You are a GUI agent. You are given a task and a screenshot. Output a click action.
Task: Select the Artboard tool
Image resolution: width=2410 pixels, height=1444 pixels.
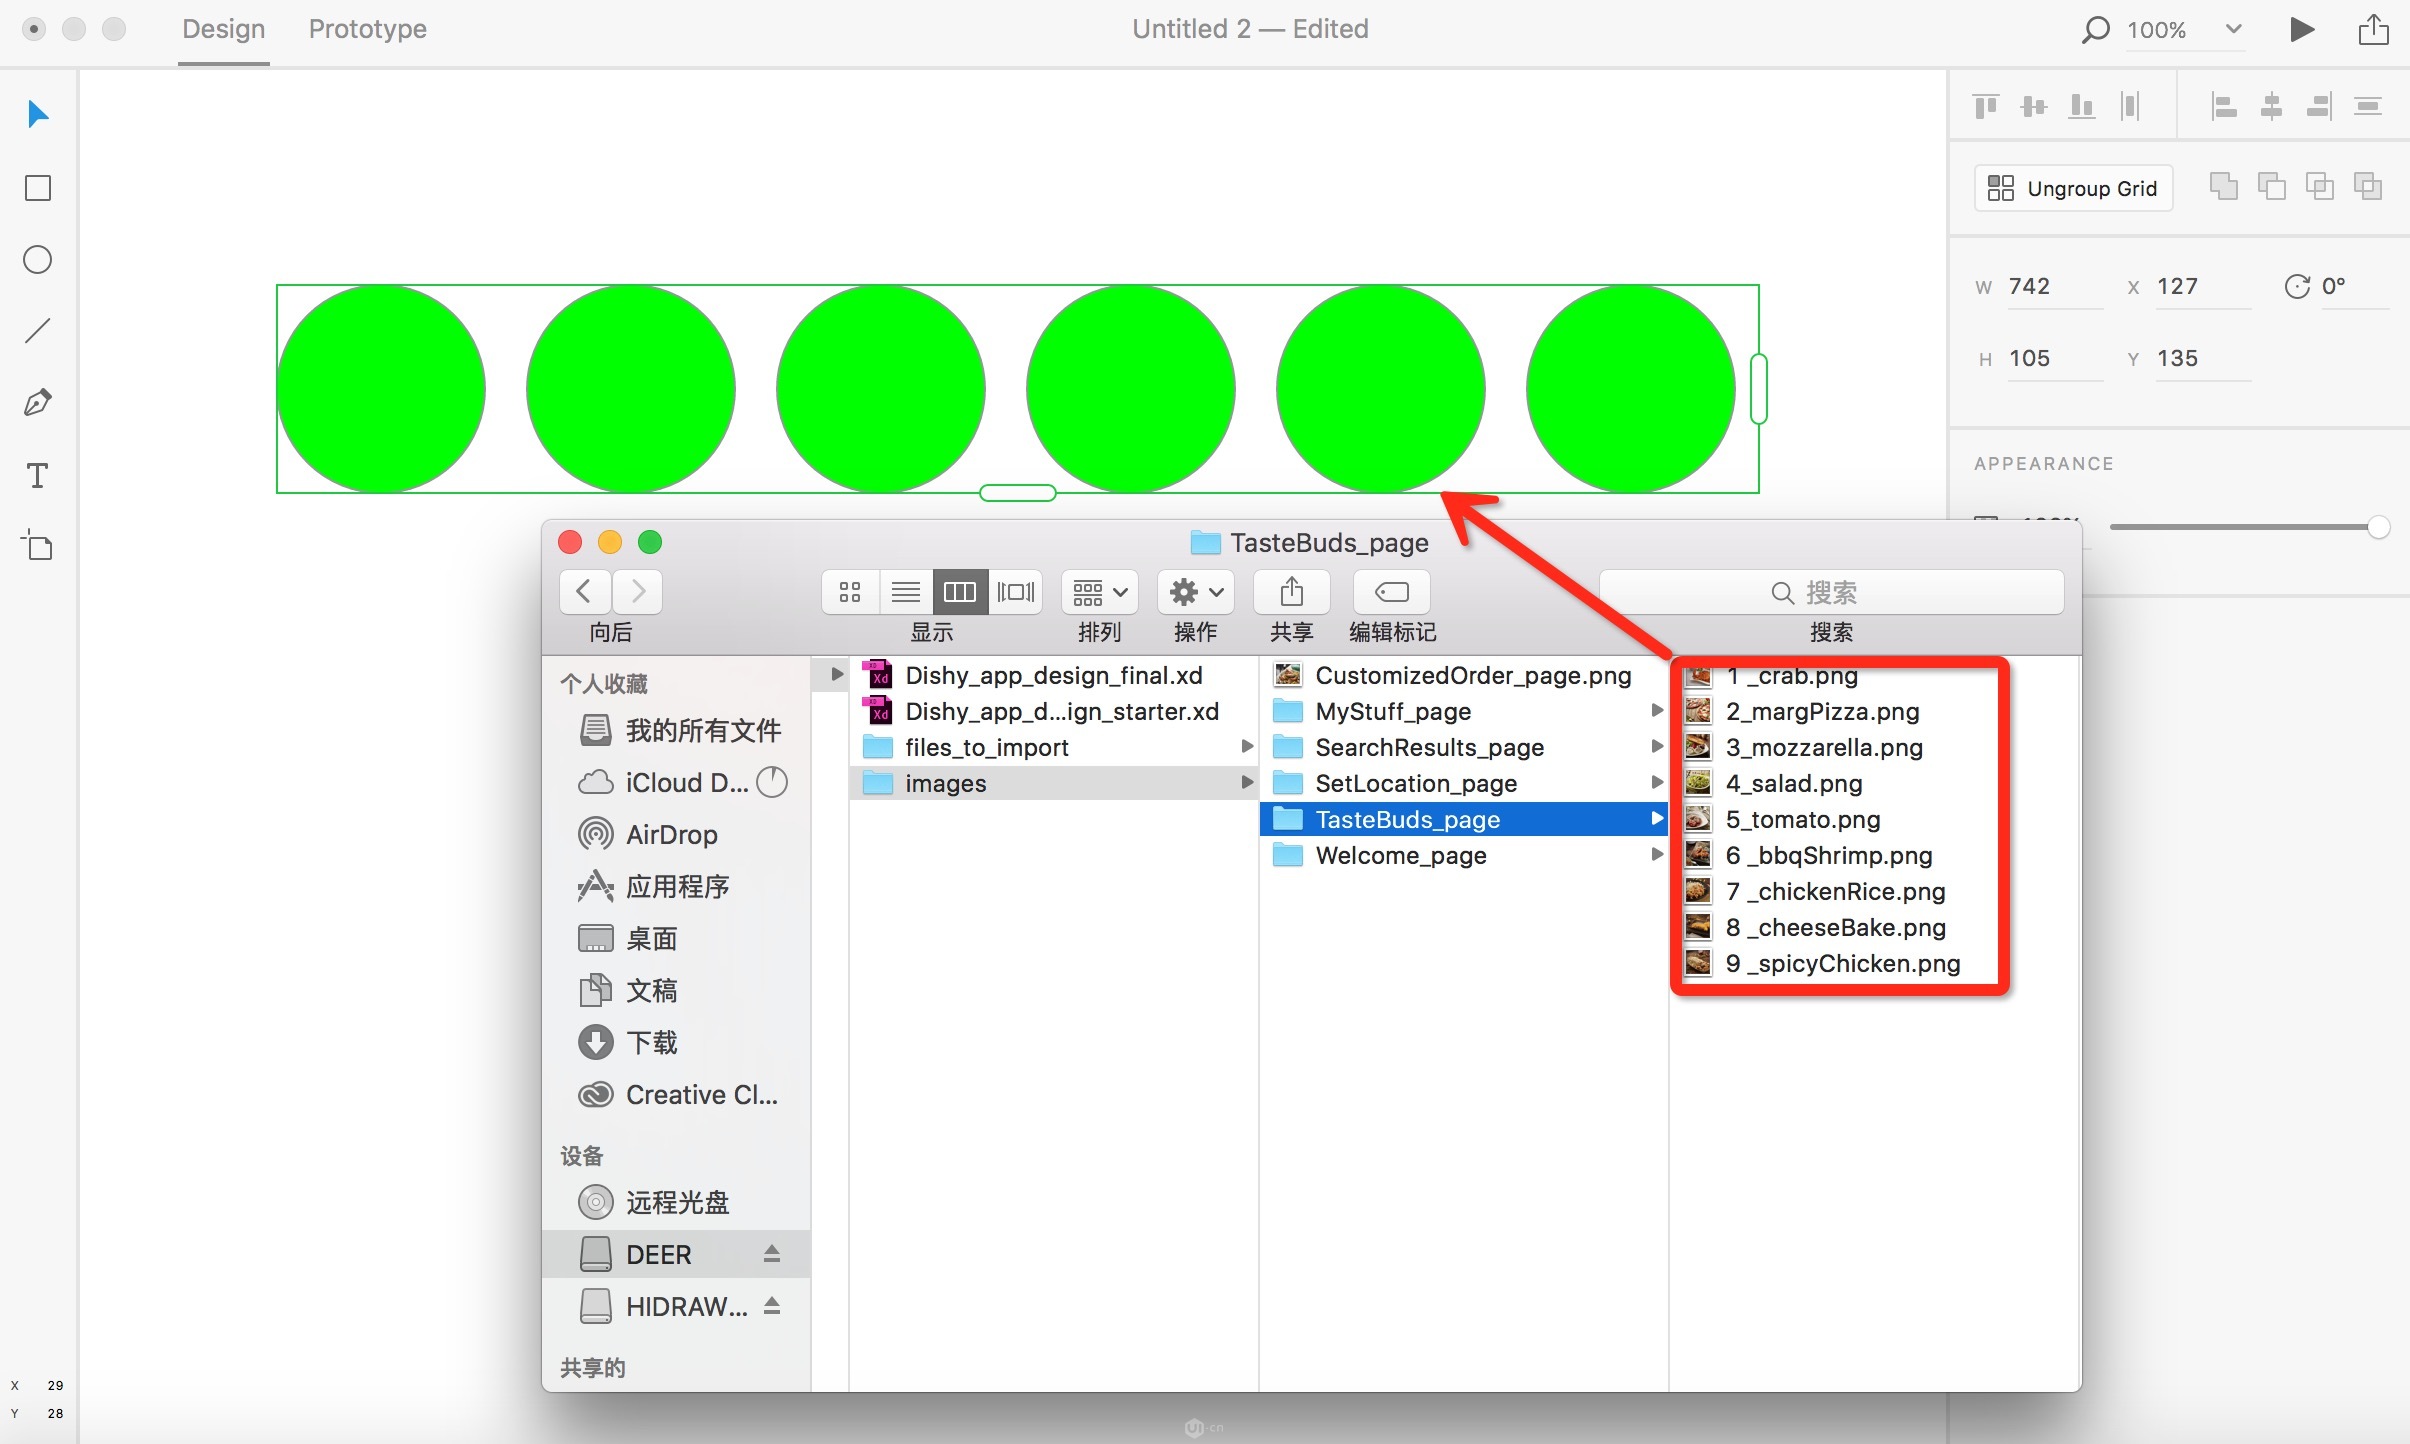click(x=38, y=546)
